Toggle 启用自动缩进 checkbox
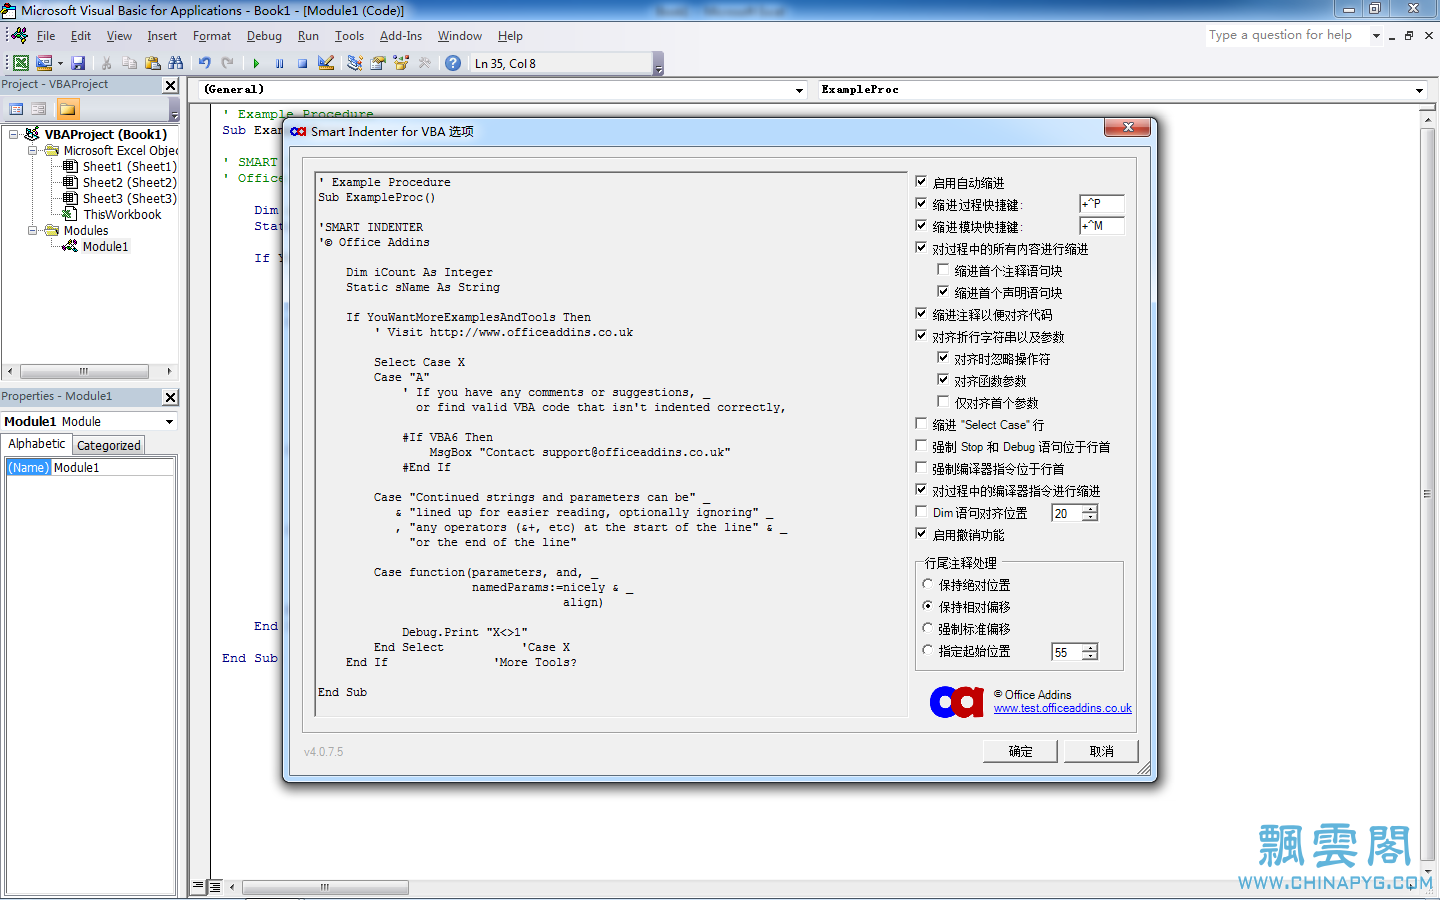The image size is (1440, 900). [x=921, y=182]
